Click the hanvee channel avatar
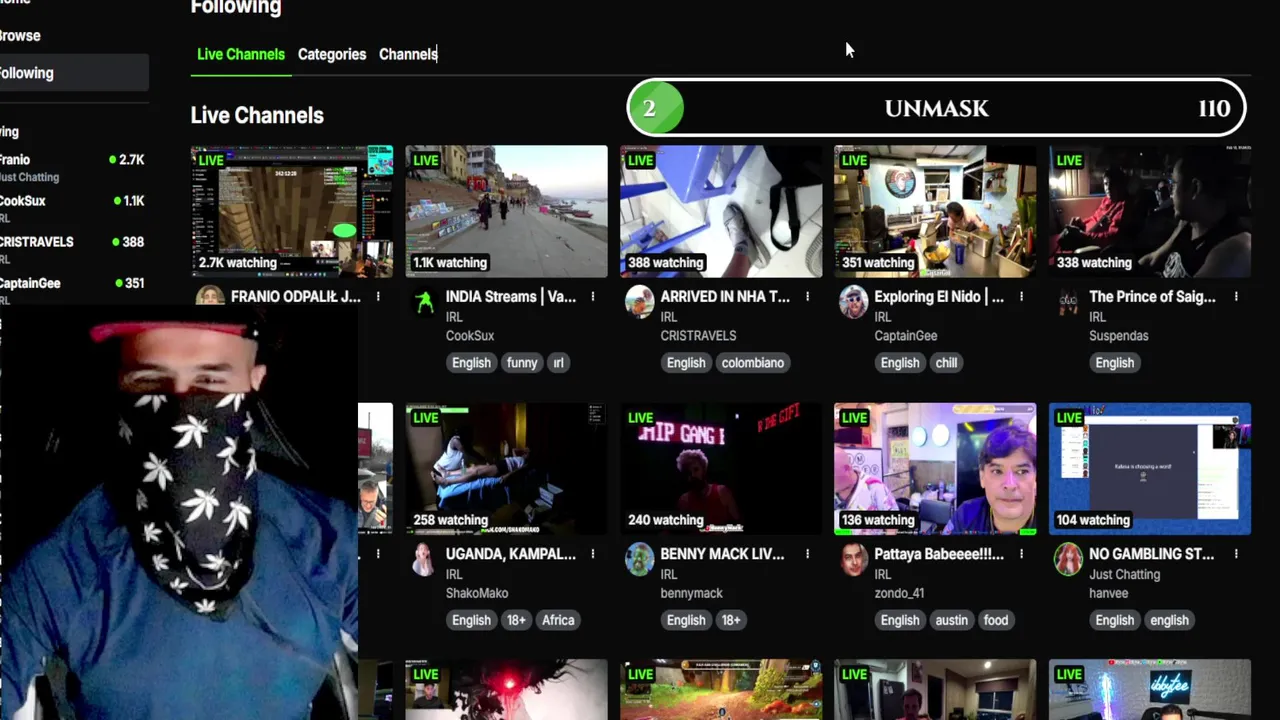The width and height of the screenshot is (1280, 720). [1068, 559]
